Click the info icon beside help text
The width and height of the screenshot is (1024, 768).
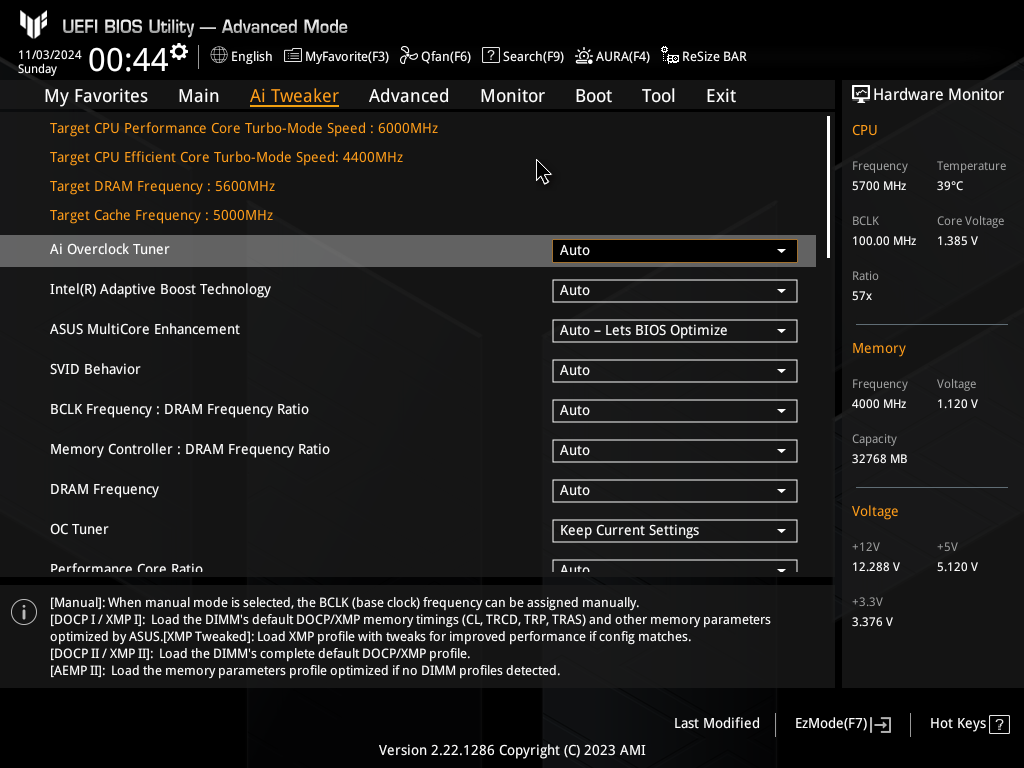(24, 612)
